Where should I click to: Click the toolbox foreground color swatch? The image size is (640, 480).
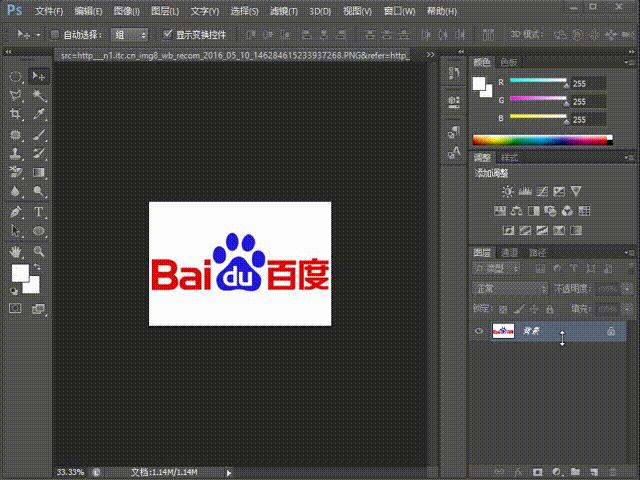coord(20,273)
